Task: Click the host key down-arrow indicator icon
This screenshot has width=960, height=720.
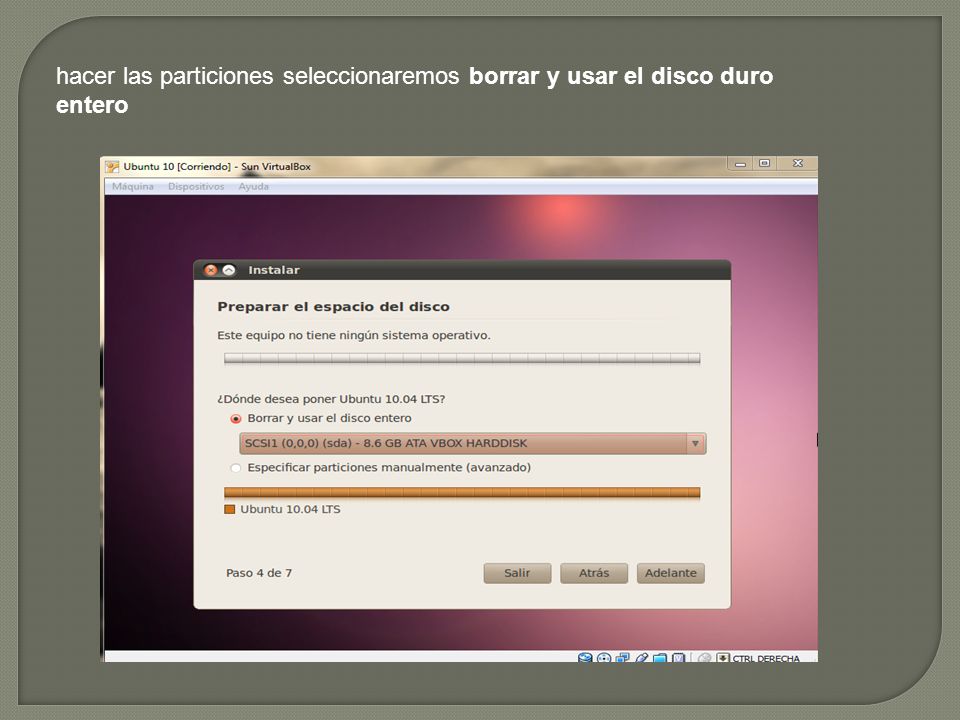Action: (x=723, y=658)
